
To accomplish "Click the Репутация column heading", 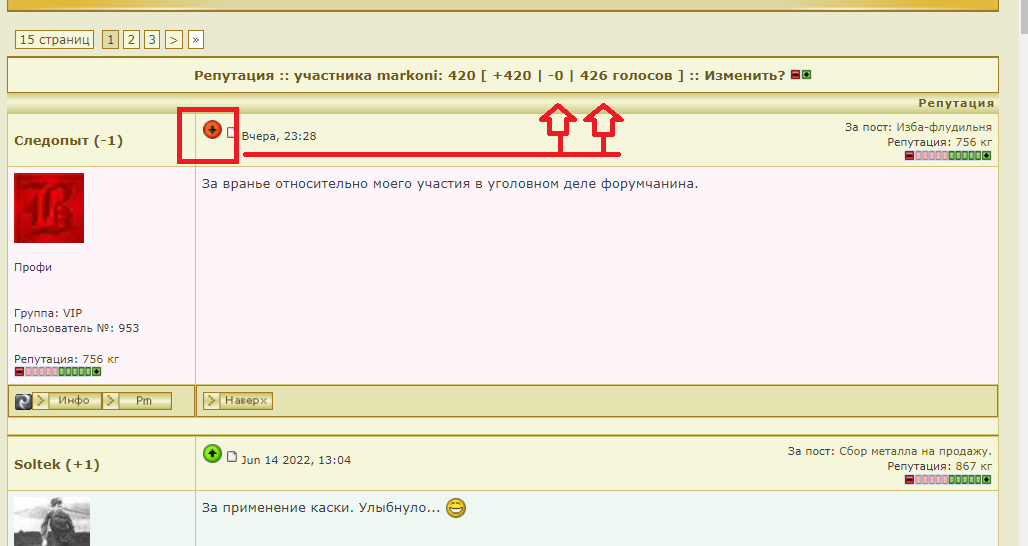I will click(x=956, y=103).
